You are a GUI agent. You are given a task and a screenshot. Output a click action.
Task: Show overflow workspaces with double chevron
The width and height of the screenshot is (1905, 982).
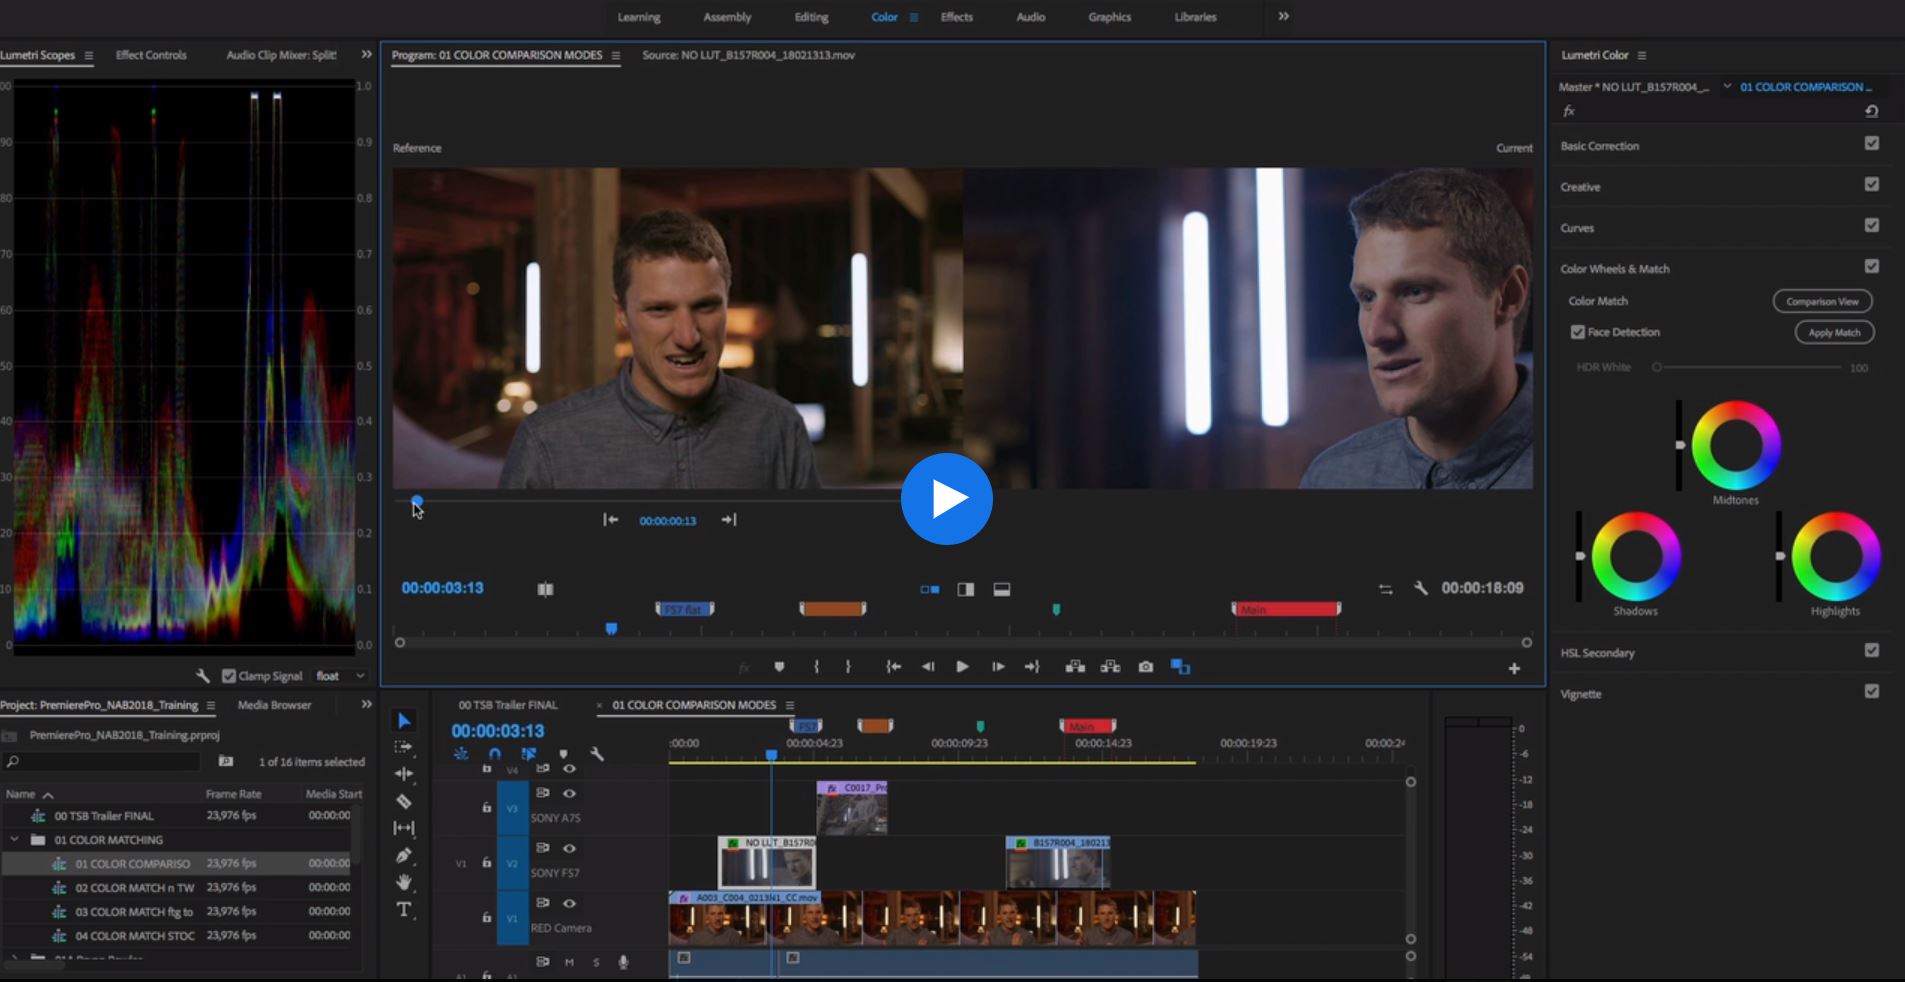[1283, 16]
